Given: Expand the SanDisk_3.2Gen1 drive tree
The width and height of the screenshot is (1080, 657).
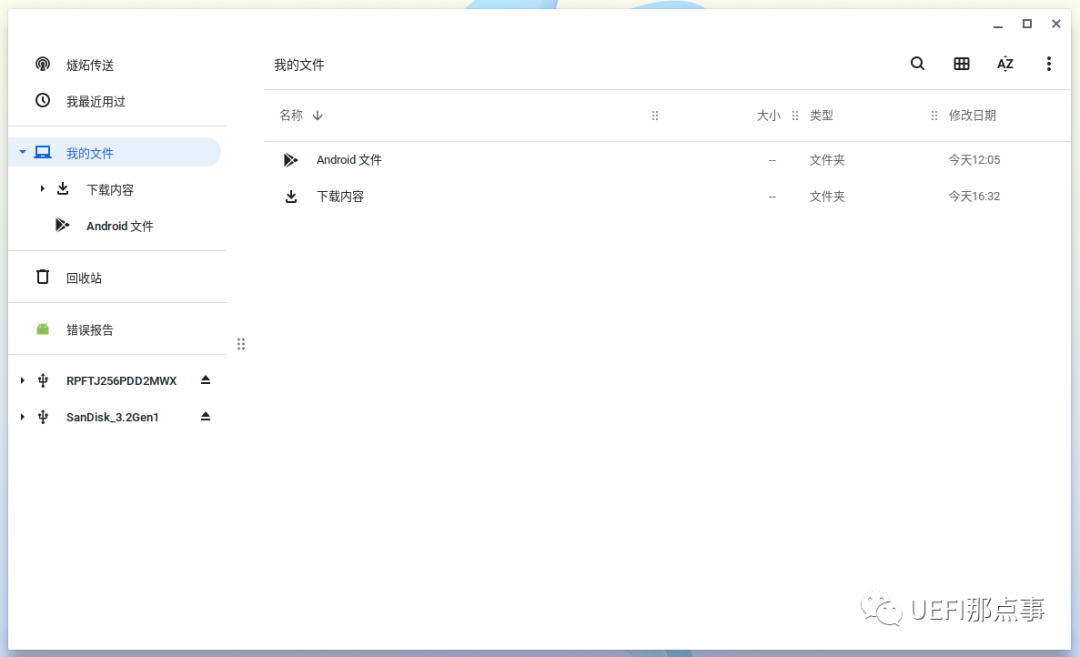Looking at the screenshot, I should [22, 416].
